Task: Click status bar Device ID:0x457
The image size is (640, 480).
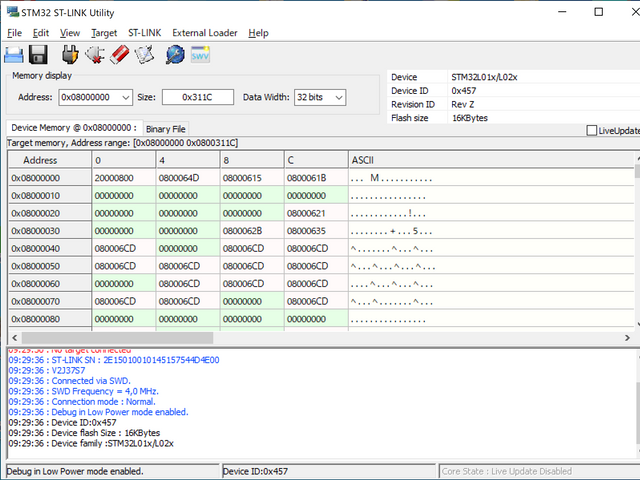Action: 329,471
